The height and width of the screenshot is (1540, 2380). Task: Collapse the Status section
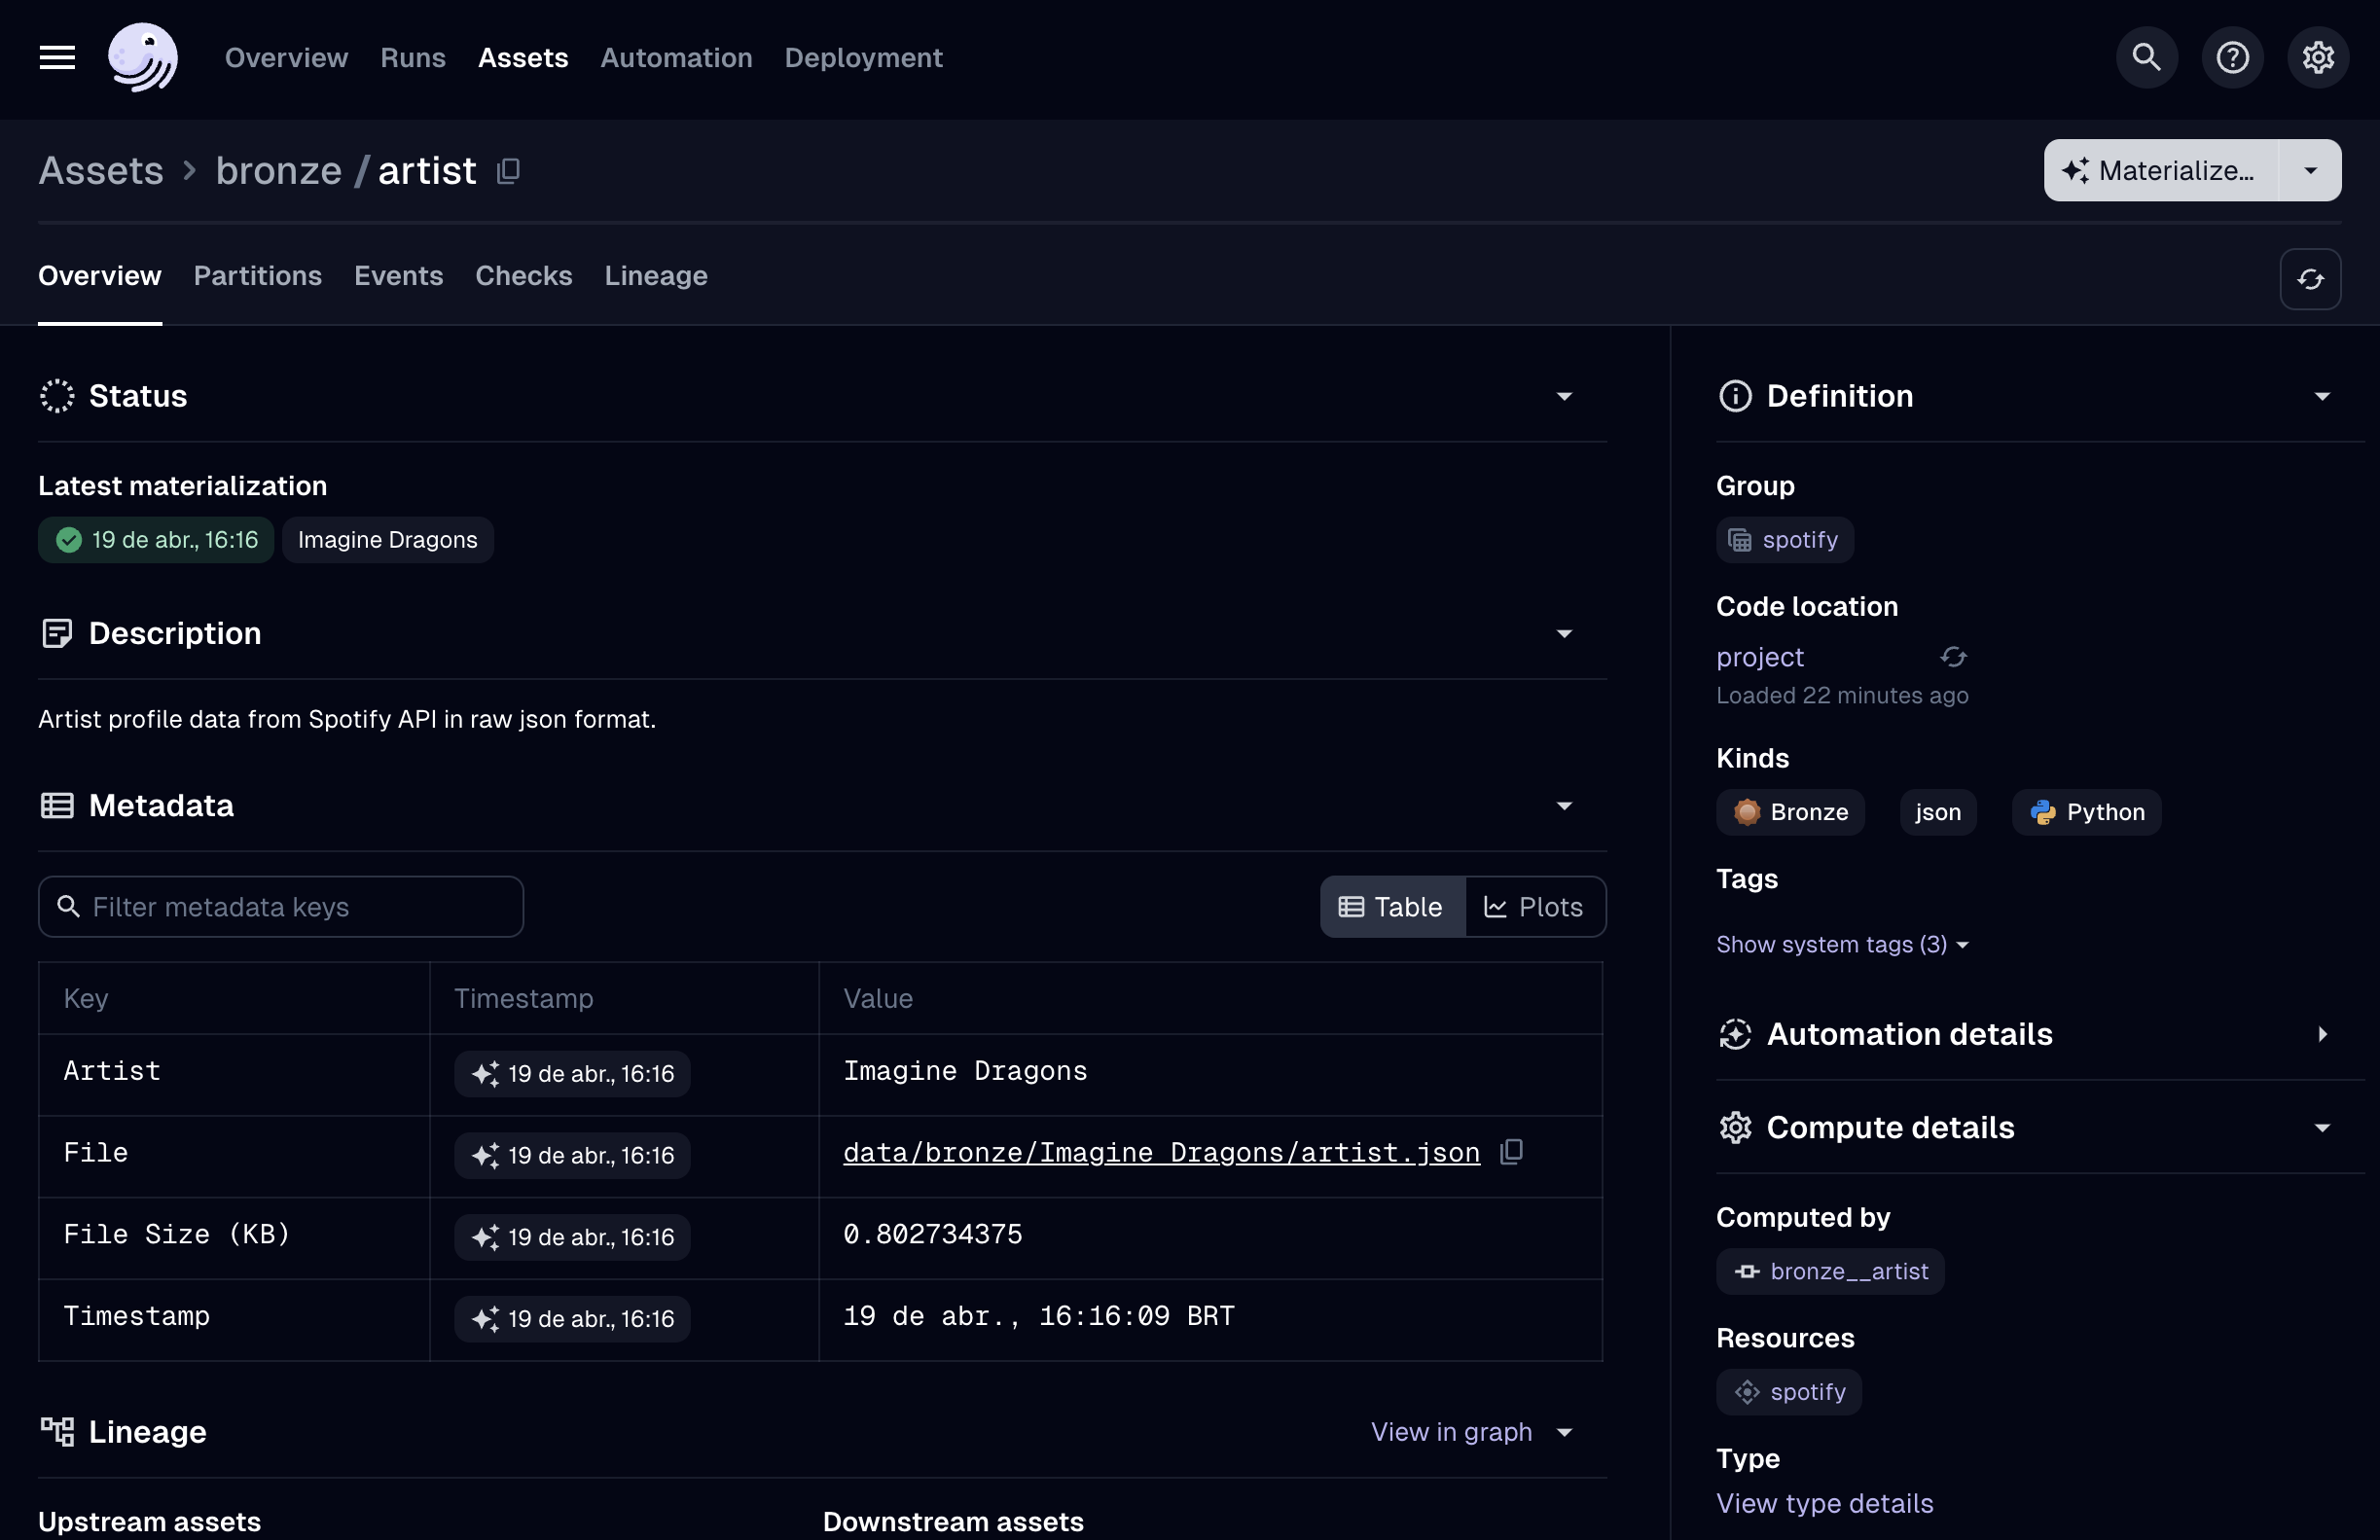tap(1564, 396)
